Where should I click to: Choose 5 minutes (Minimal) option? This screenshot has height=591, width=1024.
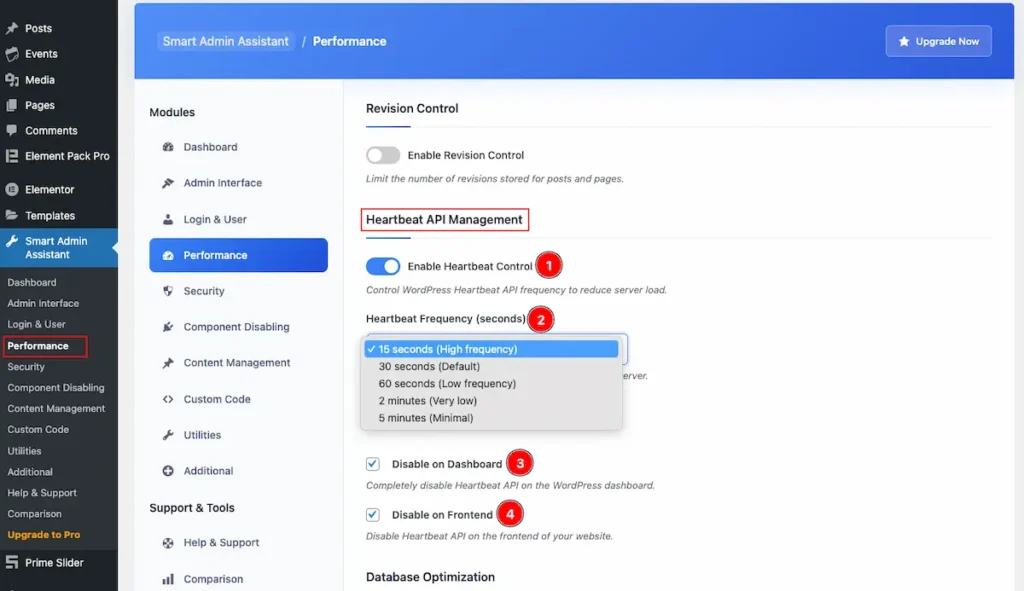491,418
